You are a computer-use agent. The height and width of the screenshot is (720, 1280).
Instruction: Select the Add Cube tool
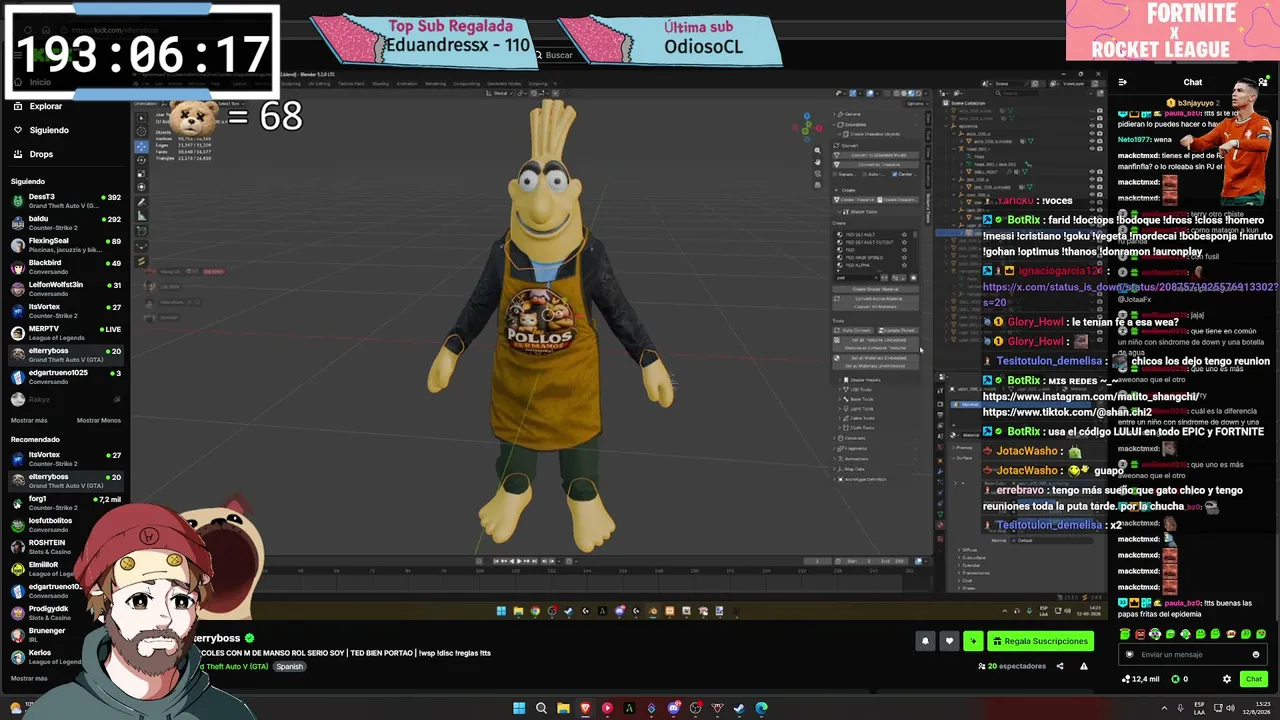141,232
